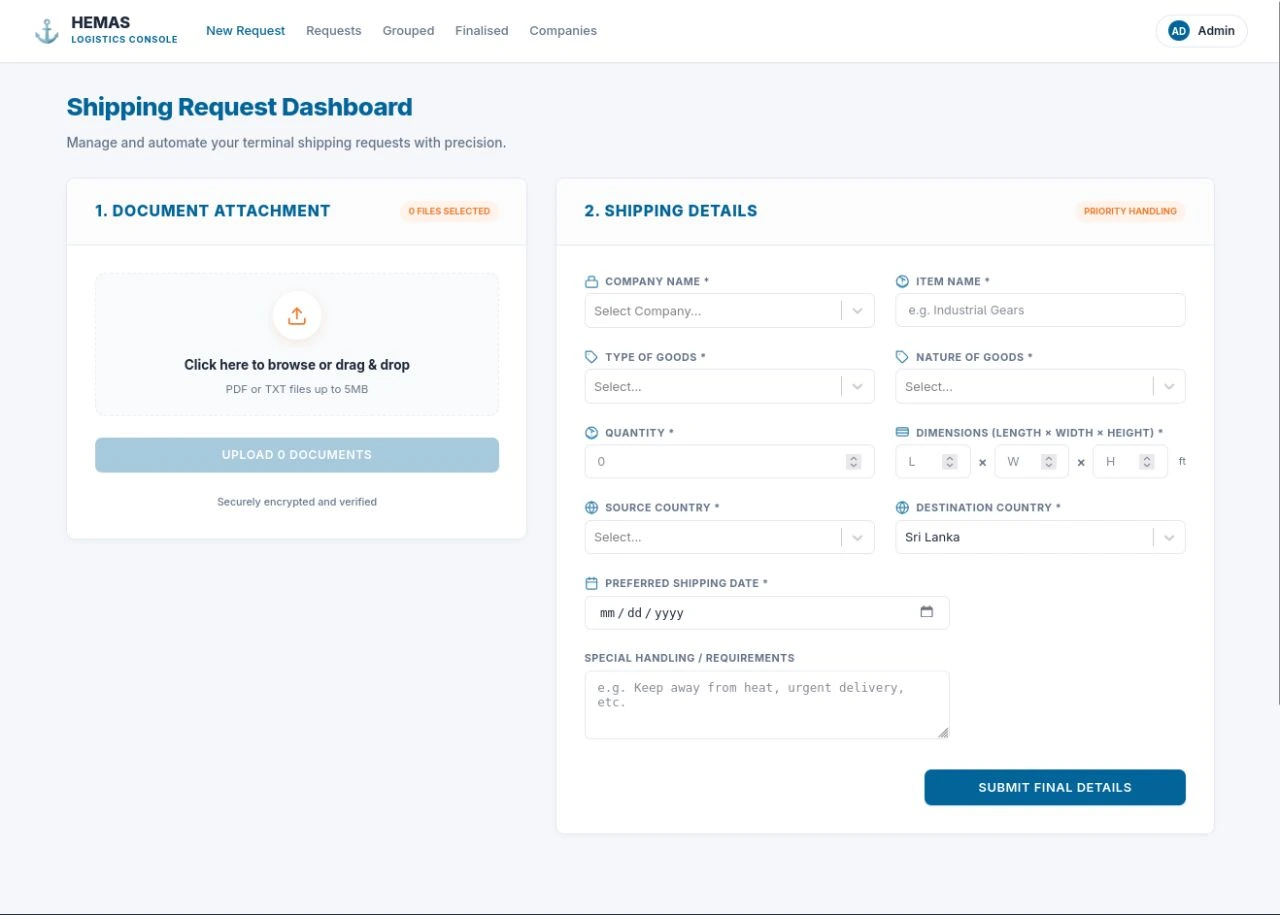Focus the Preferred Shipping Date field
The height and width of the screenshot is (915, 1280).
tap(767, 613)
